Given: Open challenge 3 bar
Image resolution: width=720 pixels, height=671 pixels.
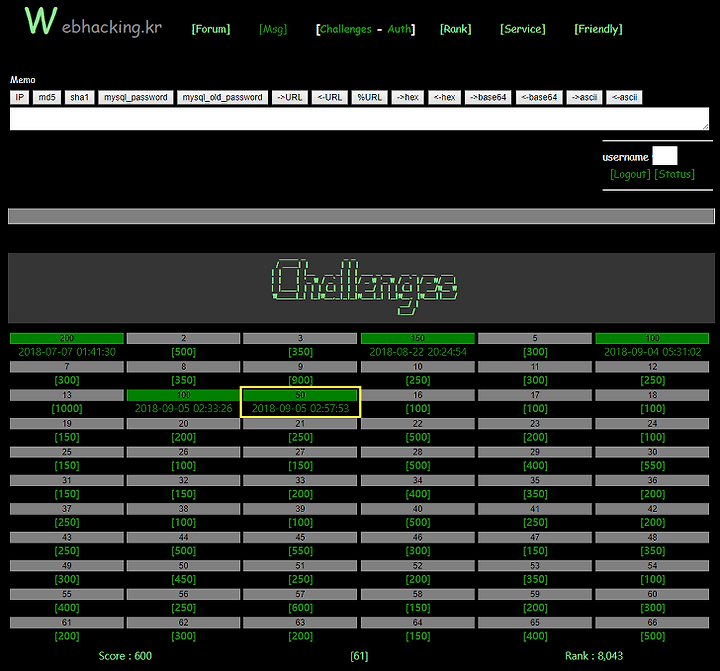Looking at the screenshot, I should pyautogui.click(x=300, y=338).
